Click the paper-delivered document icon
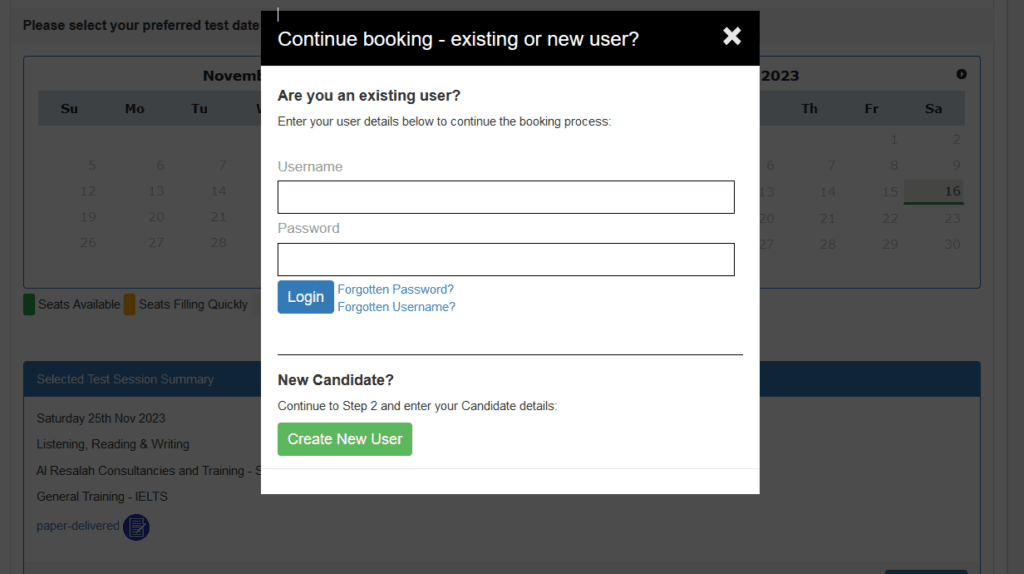 (136, 526)
